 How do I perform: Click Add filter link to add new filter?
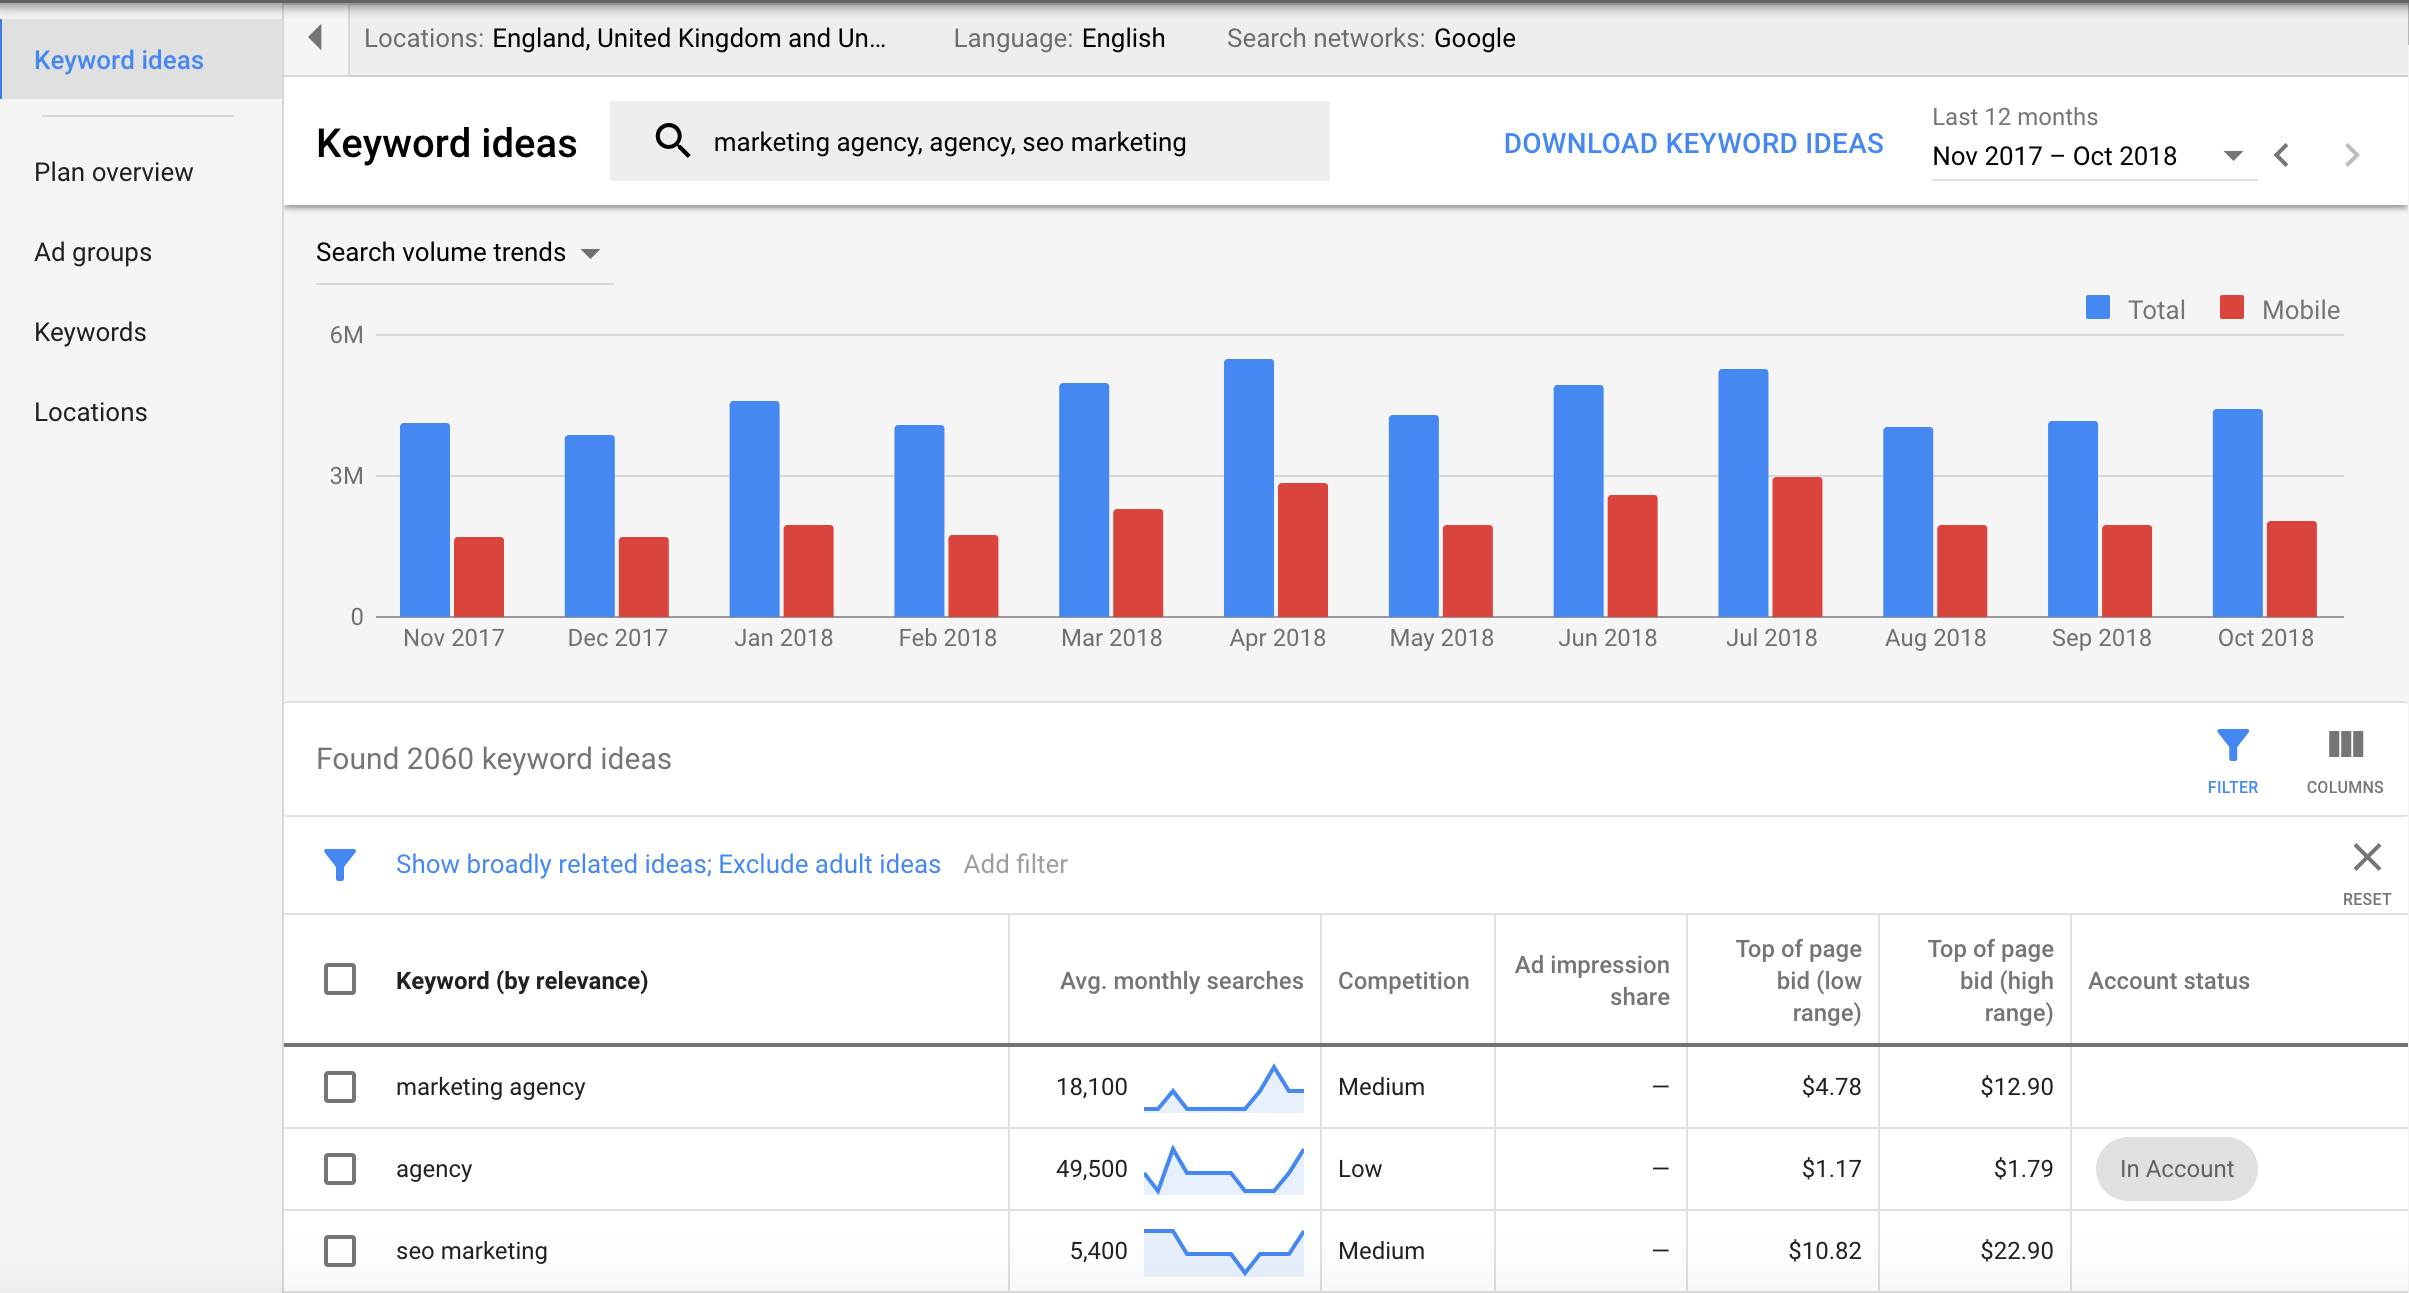tap(1015, 863)
